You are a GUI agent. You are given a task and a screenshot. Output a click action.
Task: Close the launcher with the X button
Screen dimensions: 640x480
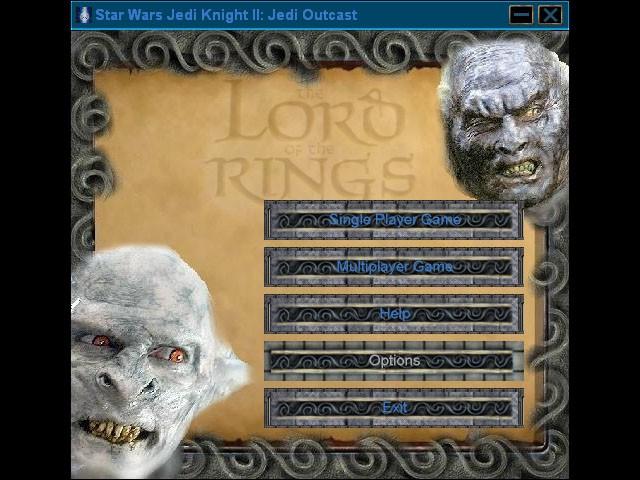(x=550, y=15)
